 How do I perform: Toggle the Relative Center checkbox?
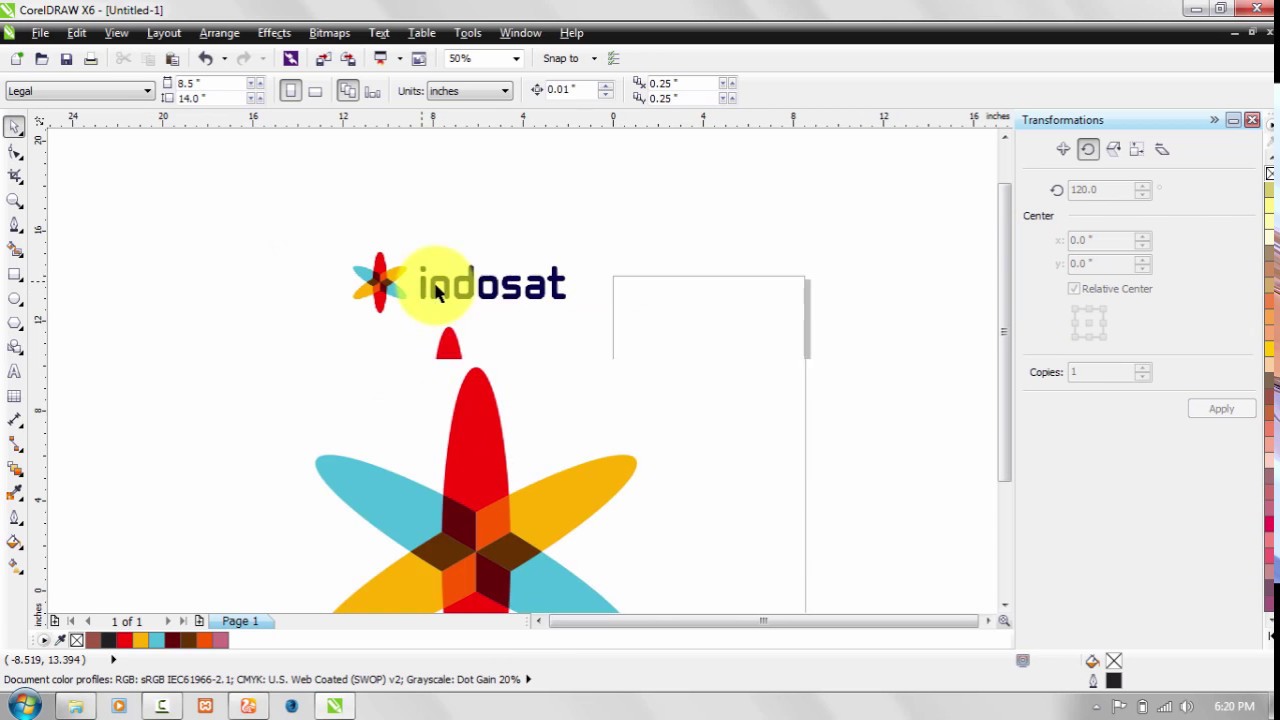coord(1074,289)
